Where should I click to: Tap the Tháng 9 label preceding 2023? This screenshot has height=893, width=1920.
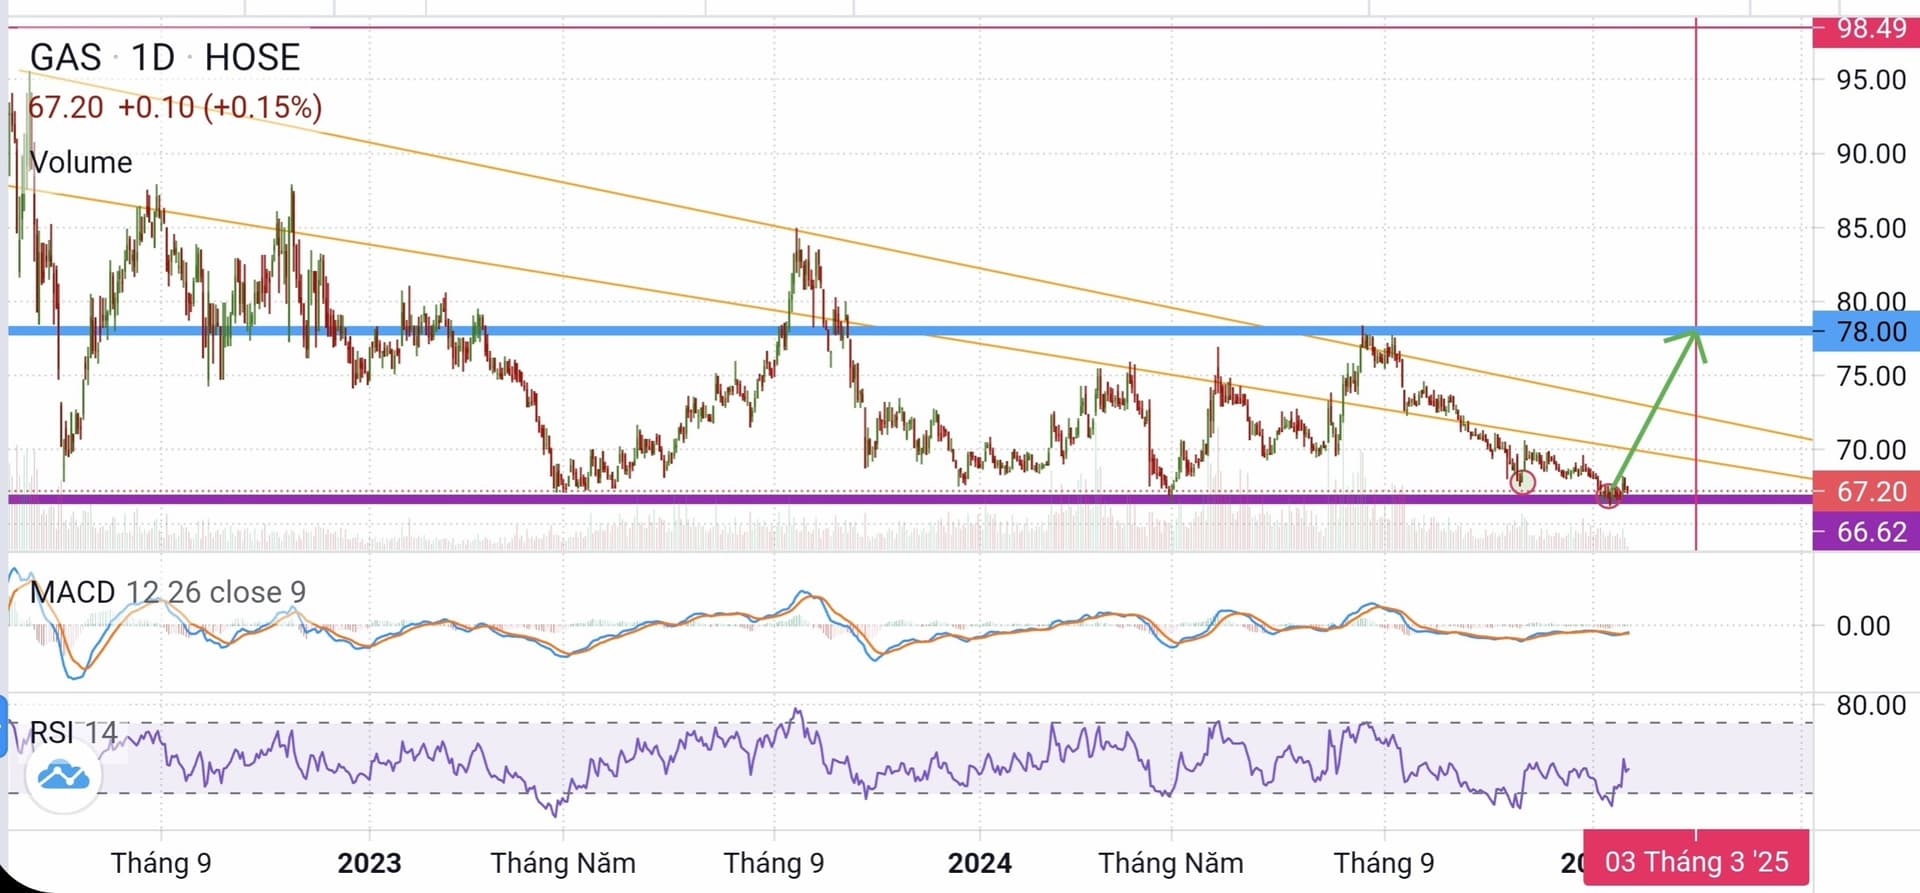[161, 863]
